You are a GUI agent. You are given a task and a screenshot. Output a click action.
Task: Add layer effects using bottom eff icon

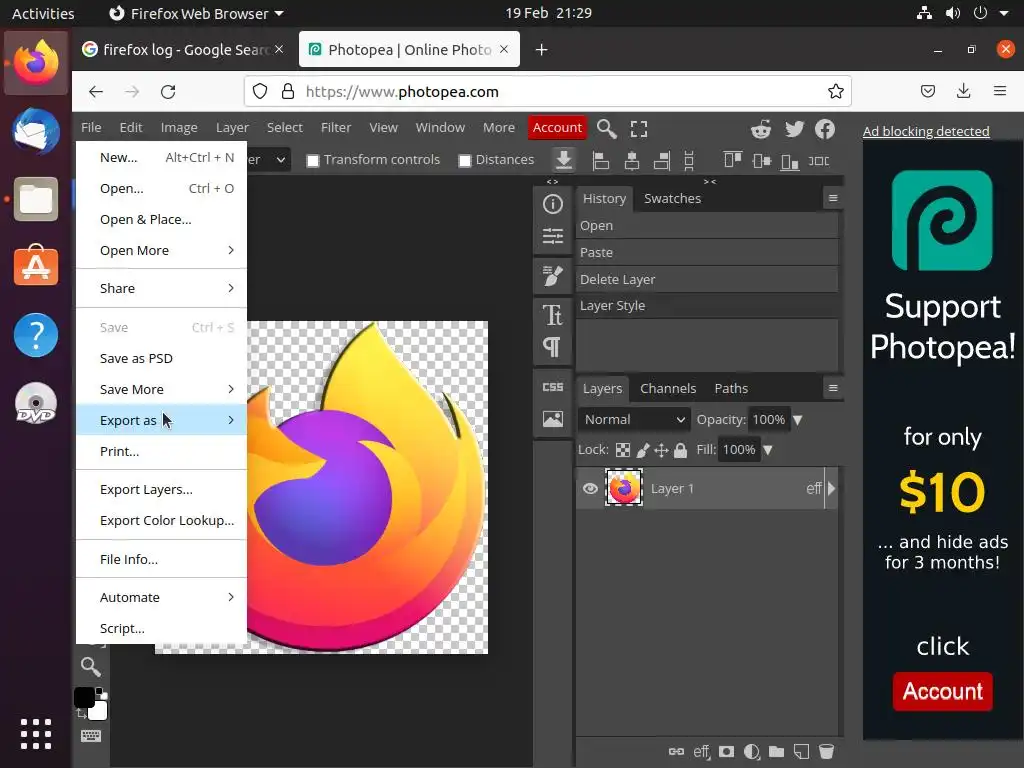point(701,752)
